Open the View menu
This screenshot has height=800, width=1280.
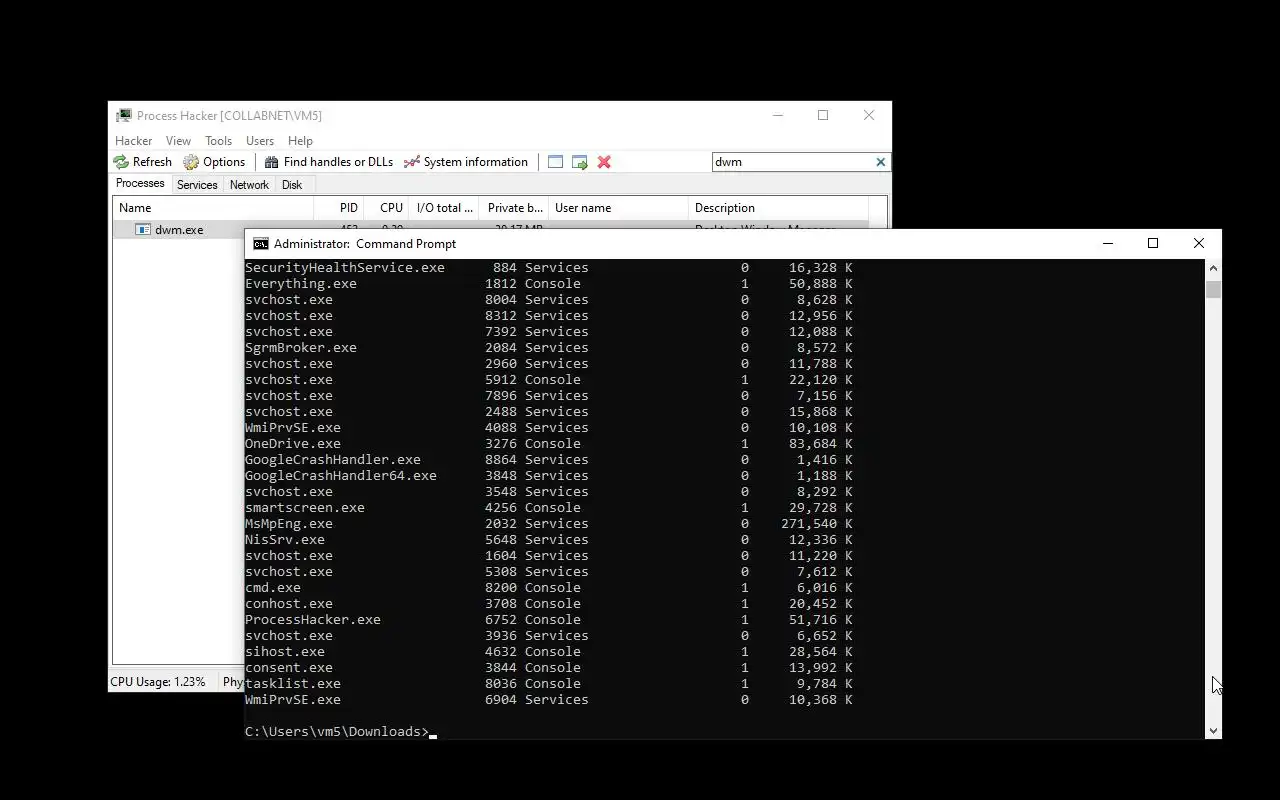(178, 141)
